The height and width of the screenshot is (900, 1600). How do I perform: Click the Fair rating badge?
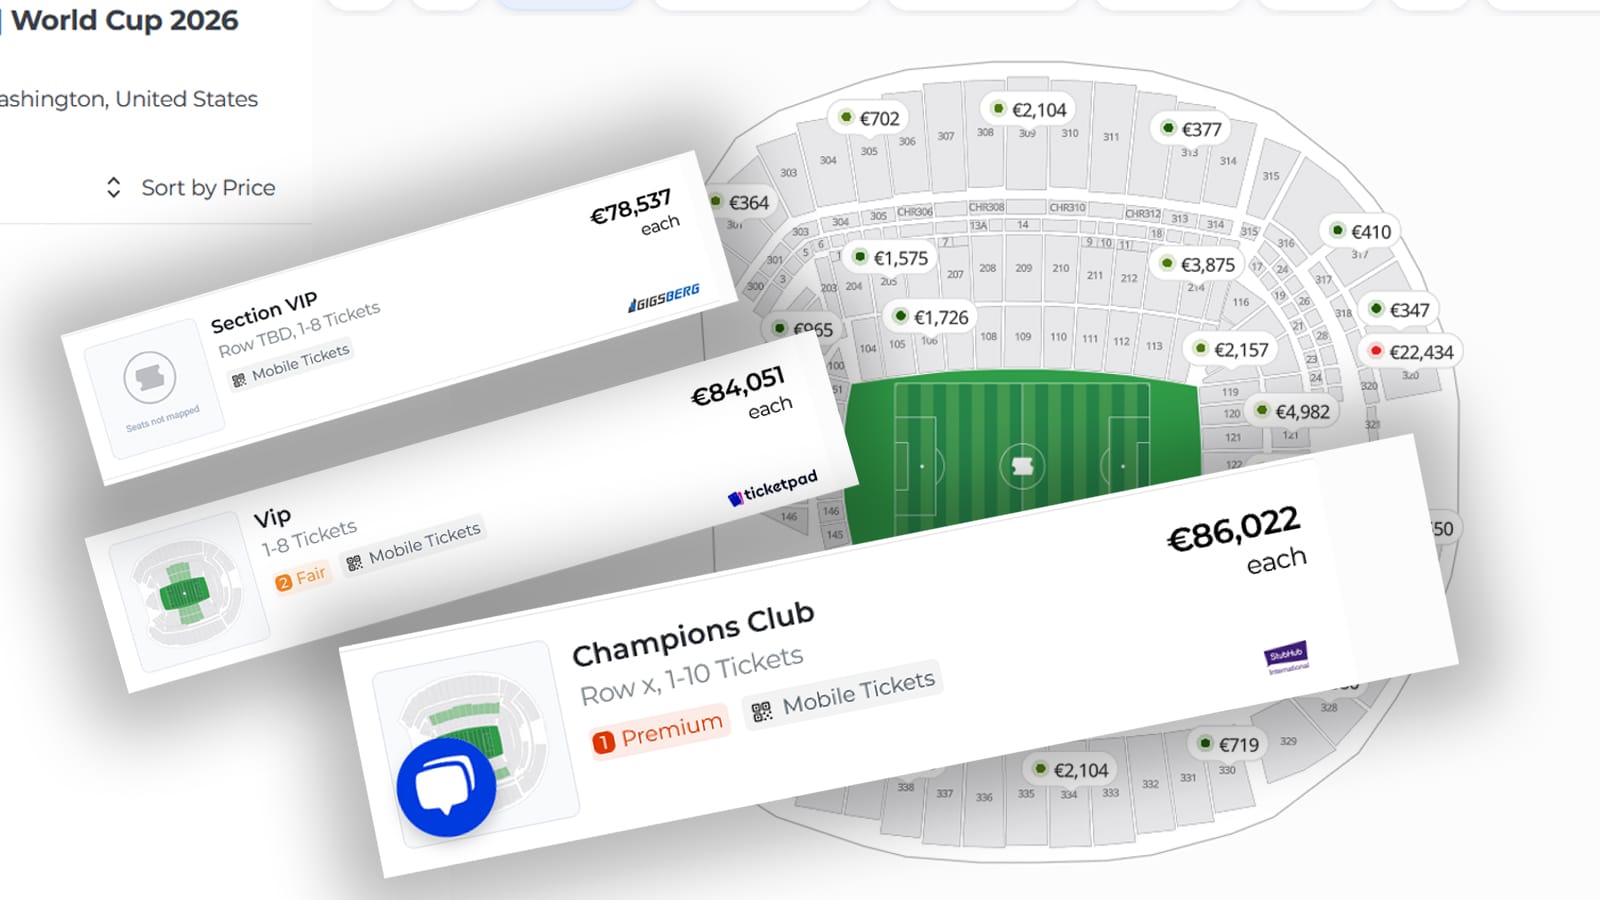301,577
